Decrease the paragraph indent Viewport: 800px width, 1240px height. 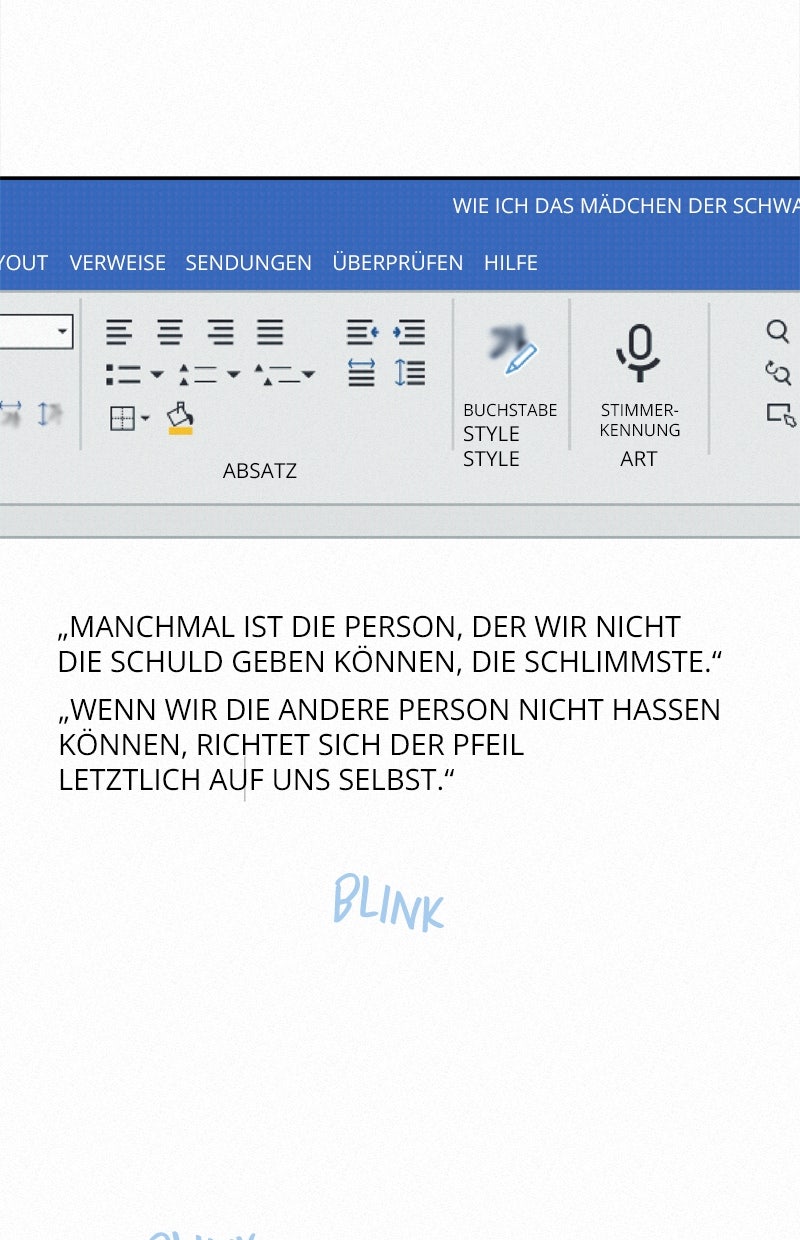(362, 332)
